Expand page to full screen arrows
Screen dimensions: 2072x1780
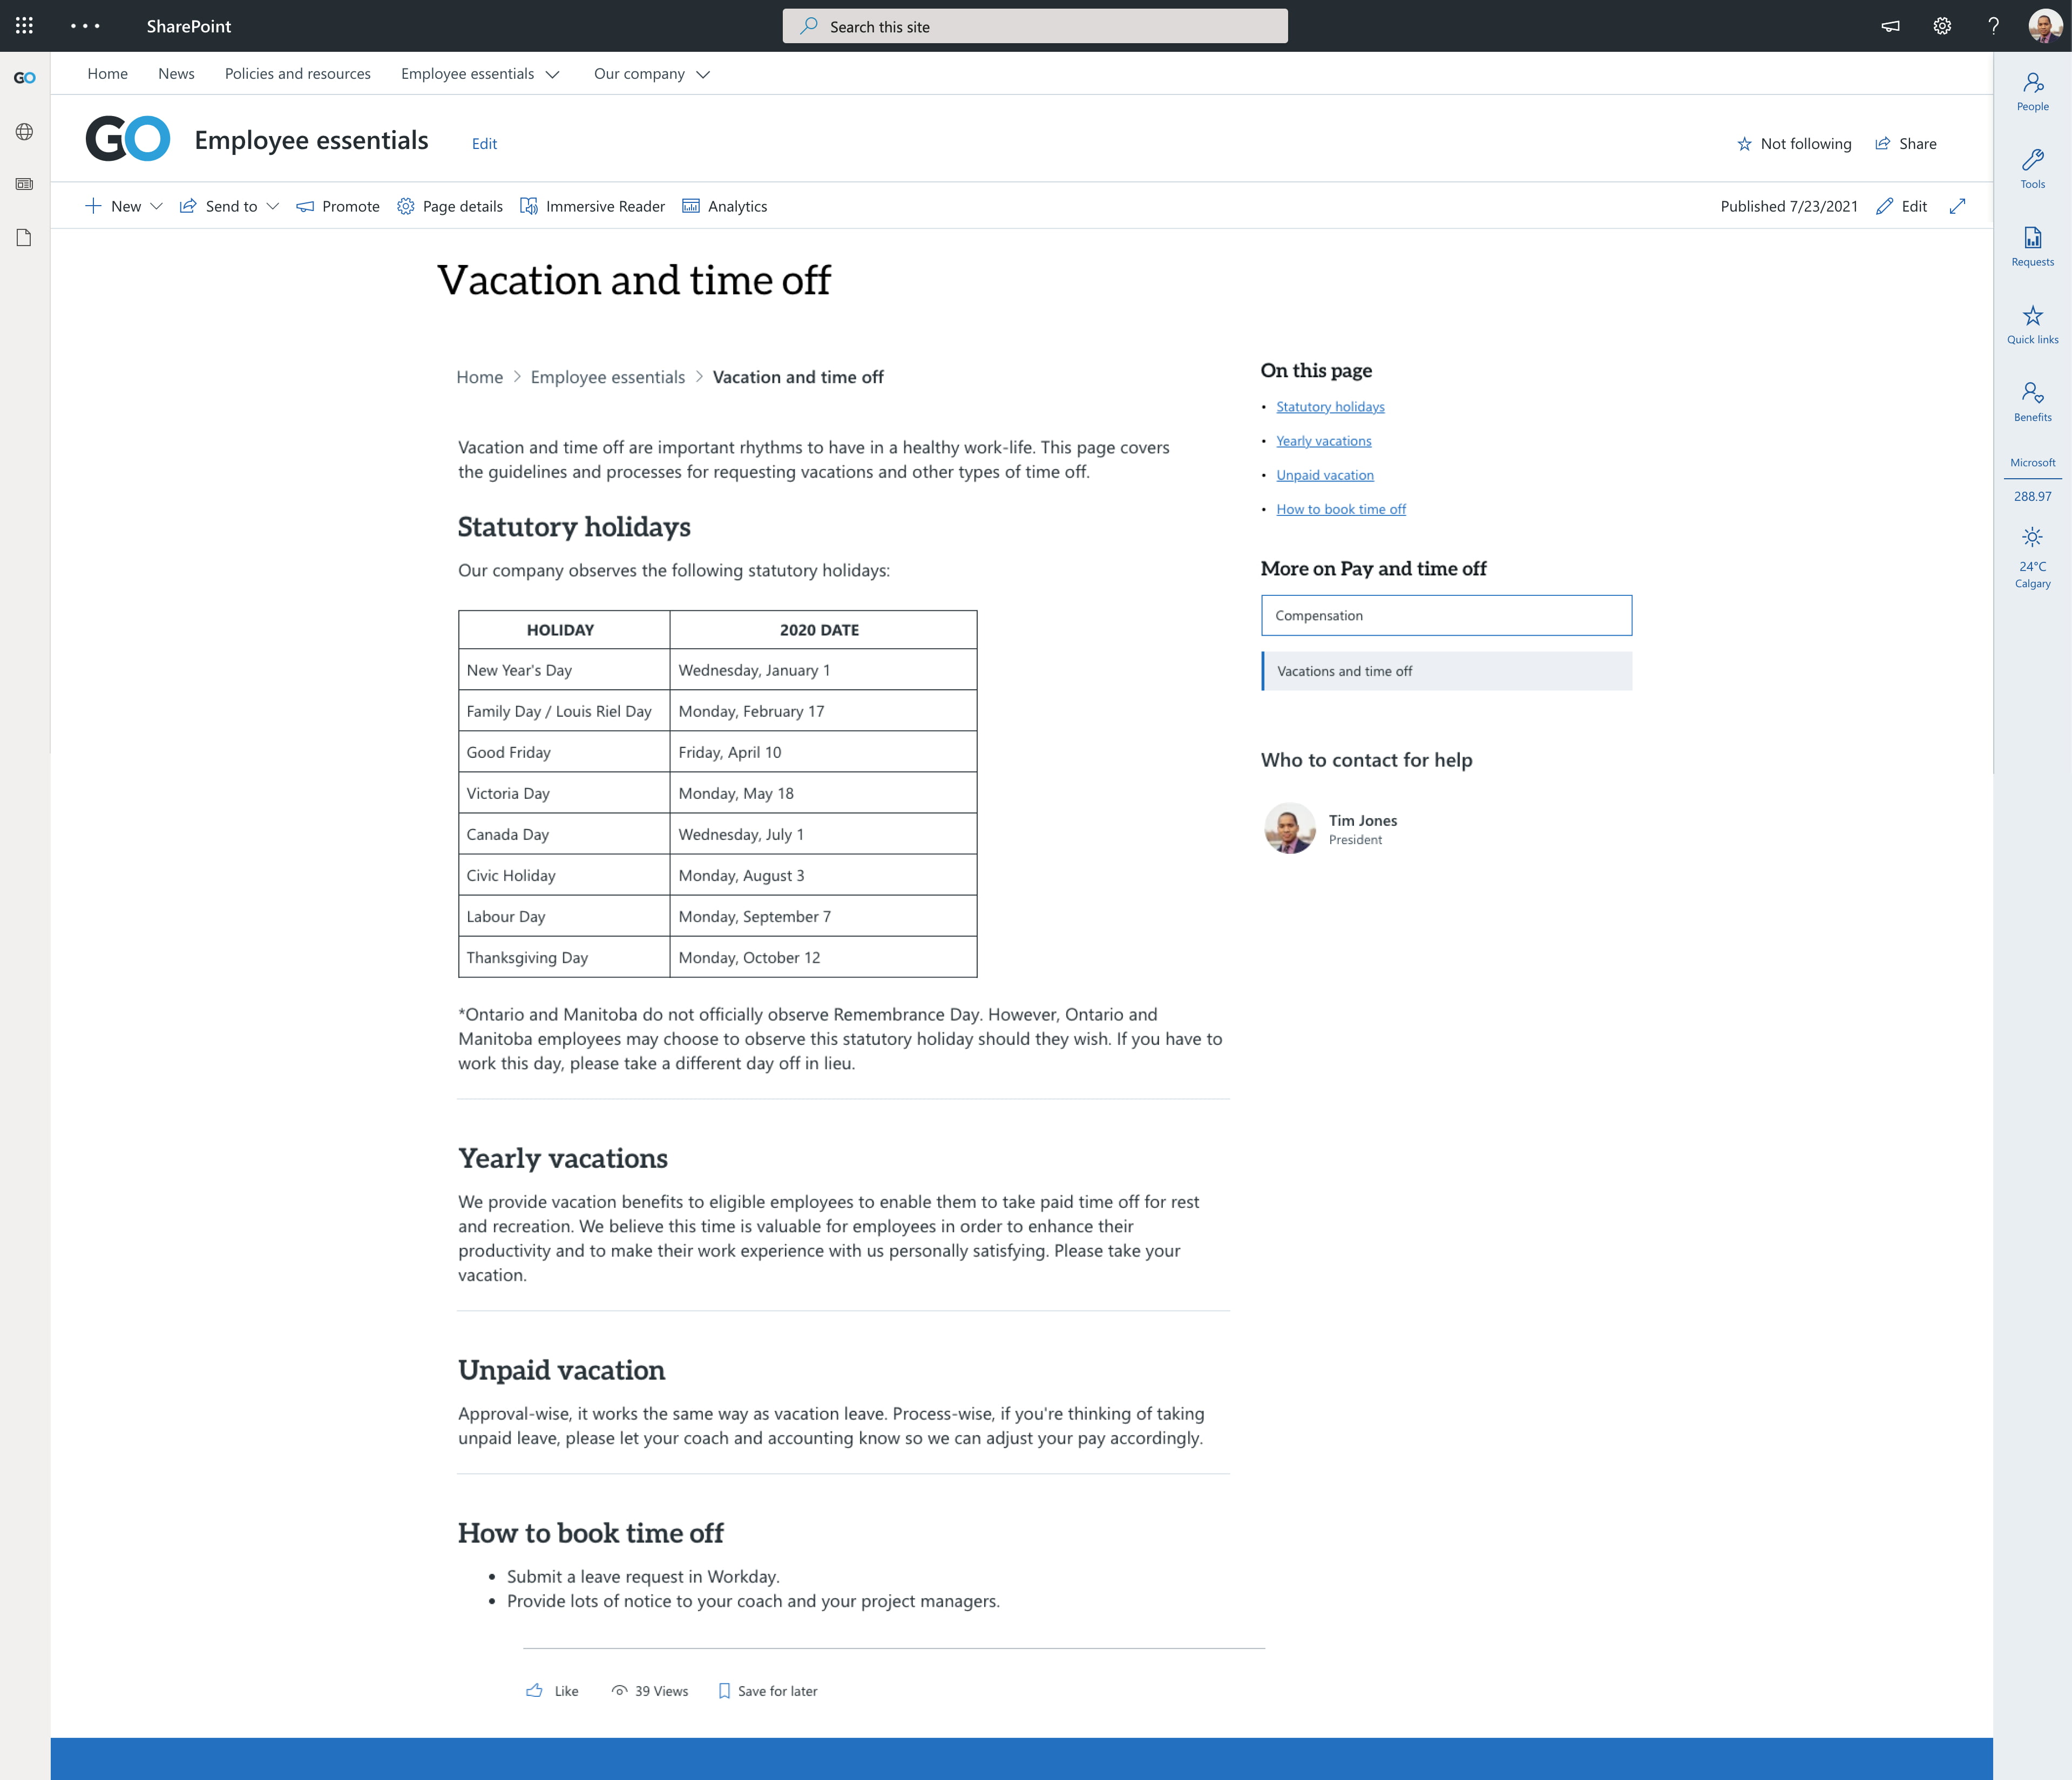(x=1957, y=206)
